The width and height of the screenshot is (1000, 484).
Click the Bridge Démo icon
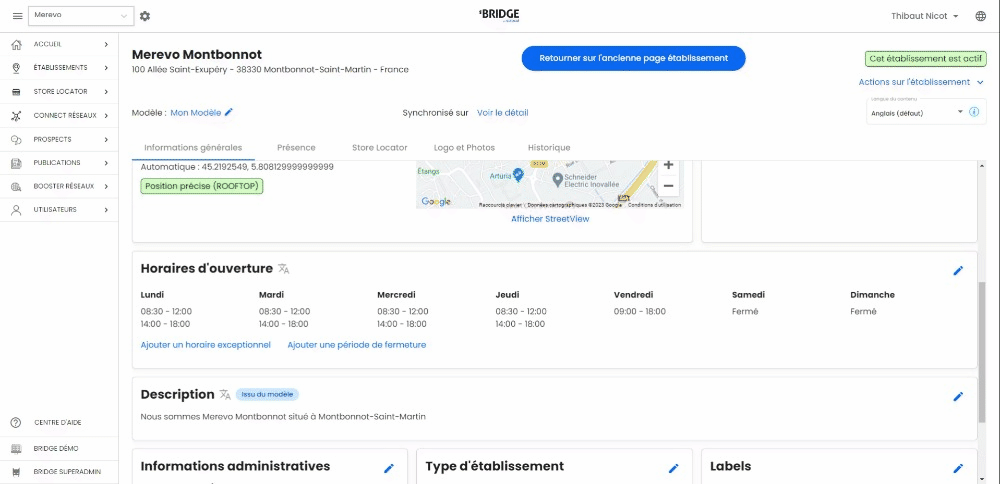pyautogui.click(x=17, y=448)
